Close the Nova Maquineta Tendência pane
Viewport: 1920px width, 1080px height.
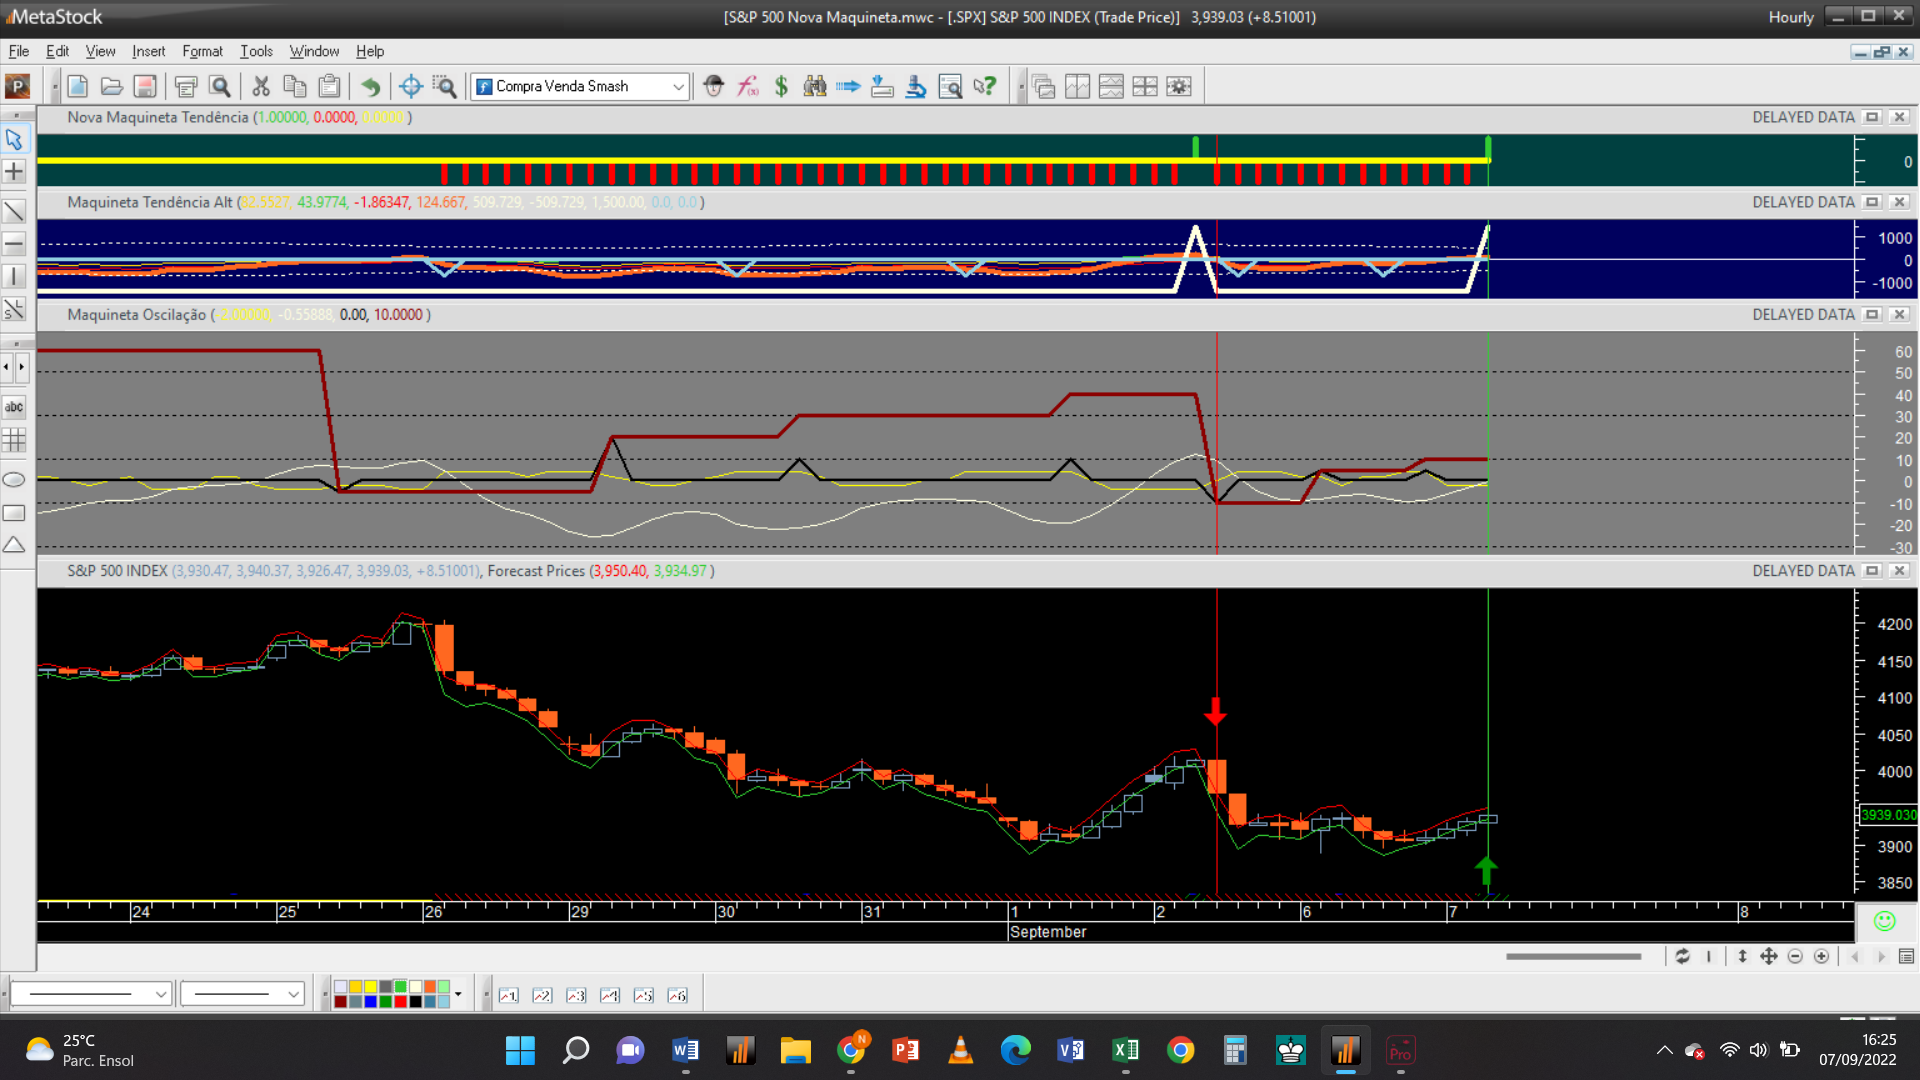[1899, 118]
